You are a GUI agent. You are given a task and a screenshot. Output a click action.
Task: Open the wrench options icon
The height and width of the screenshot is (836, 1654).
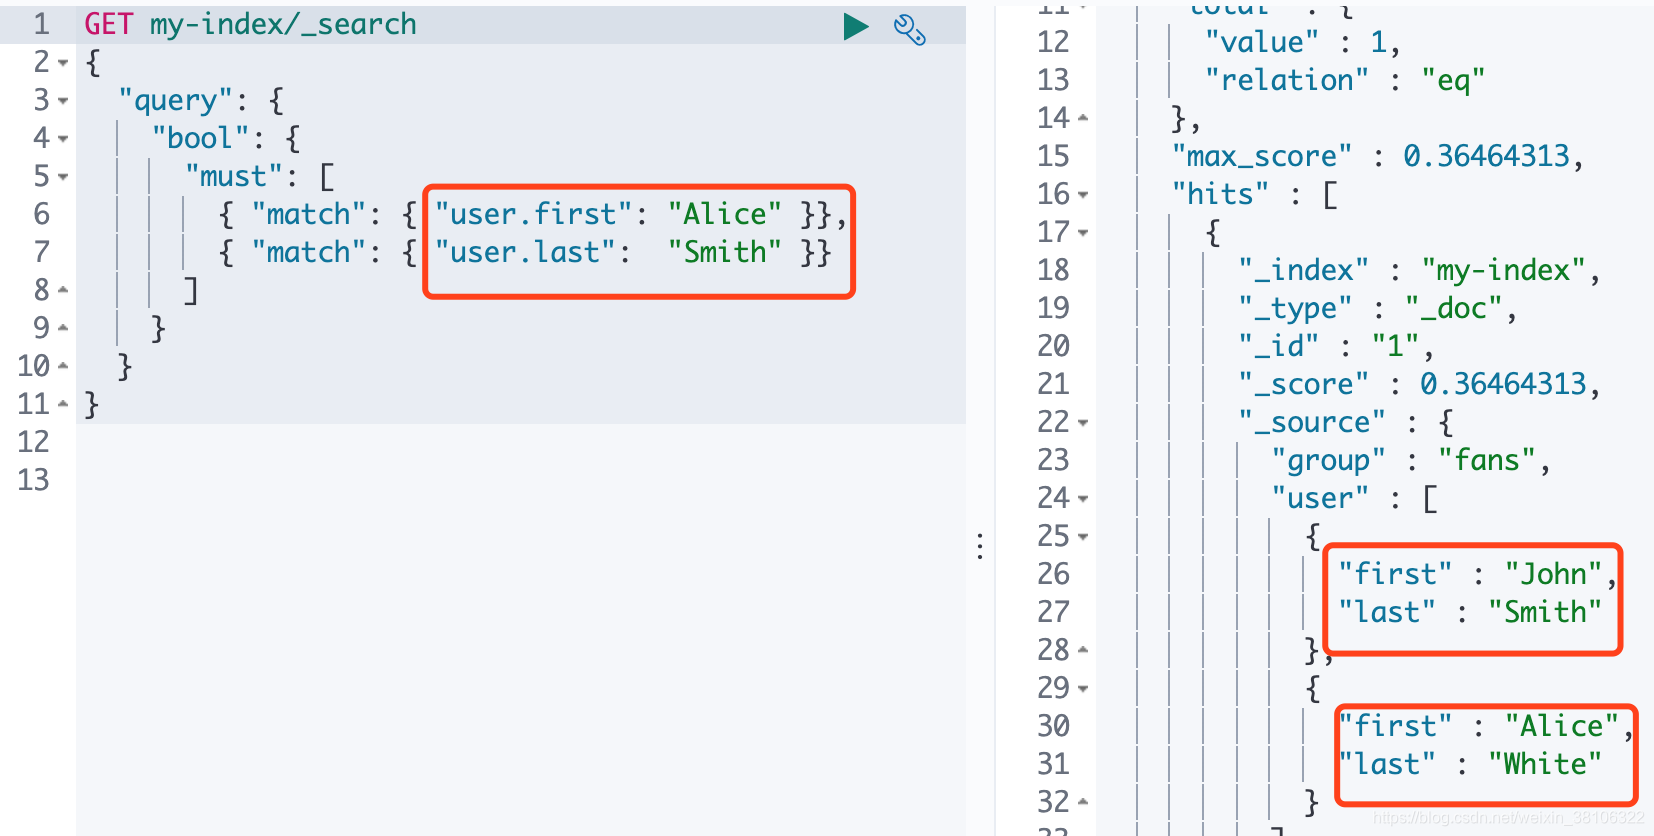coord(909,29)
